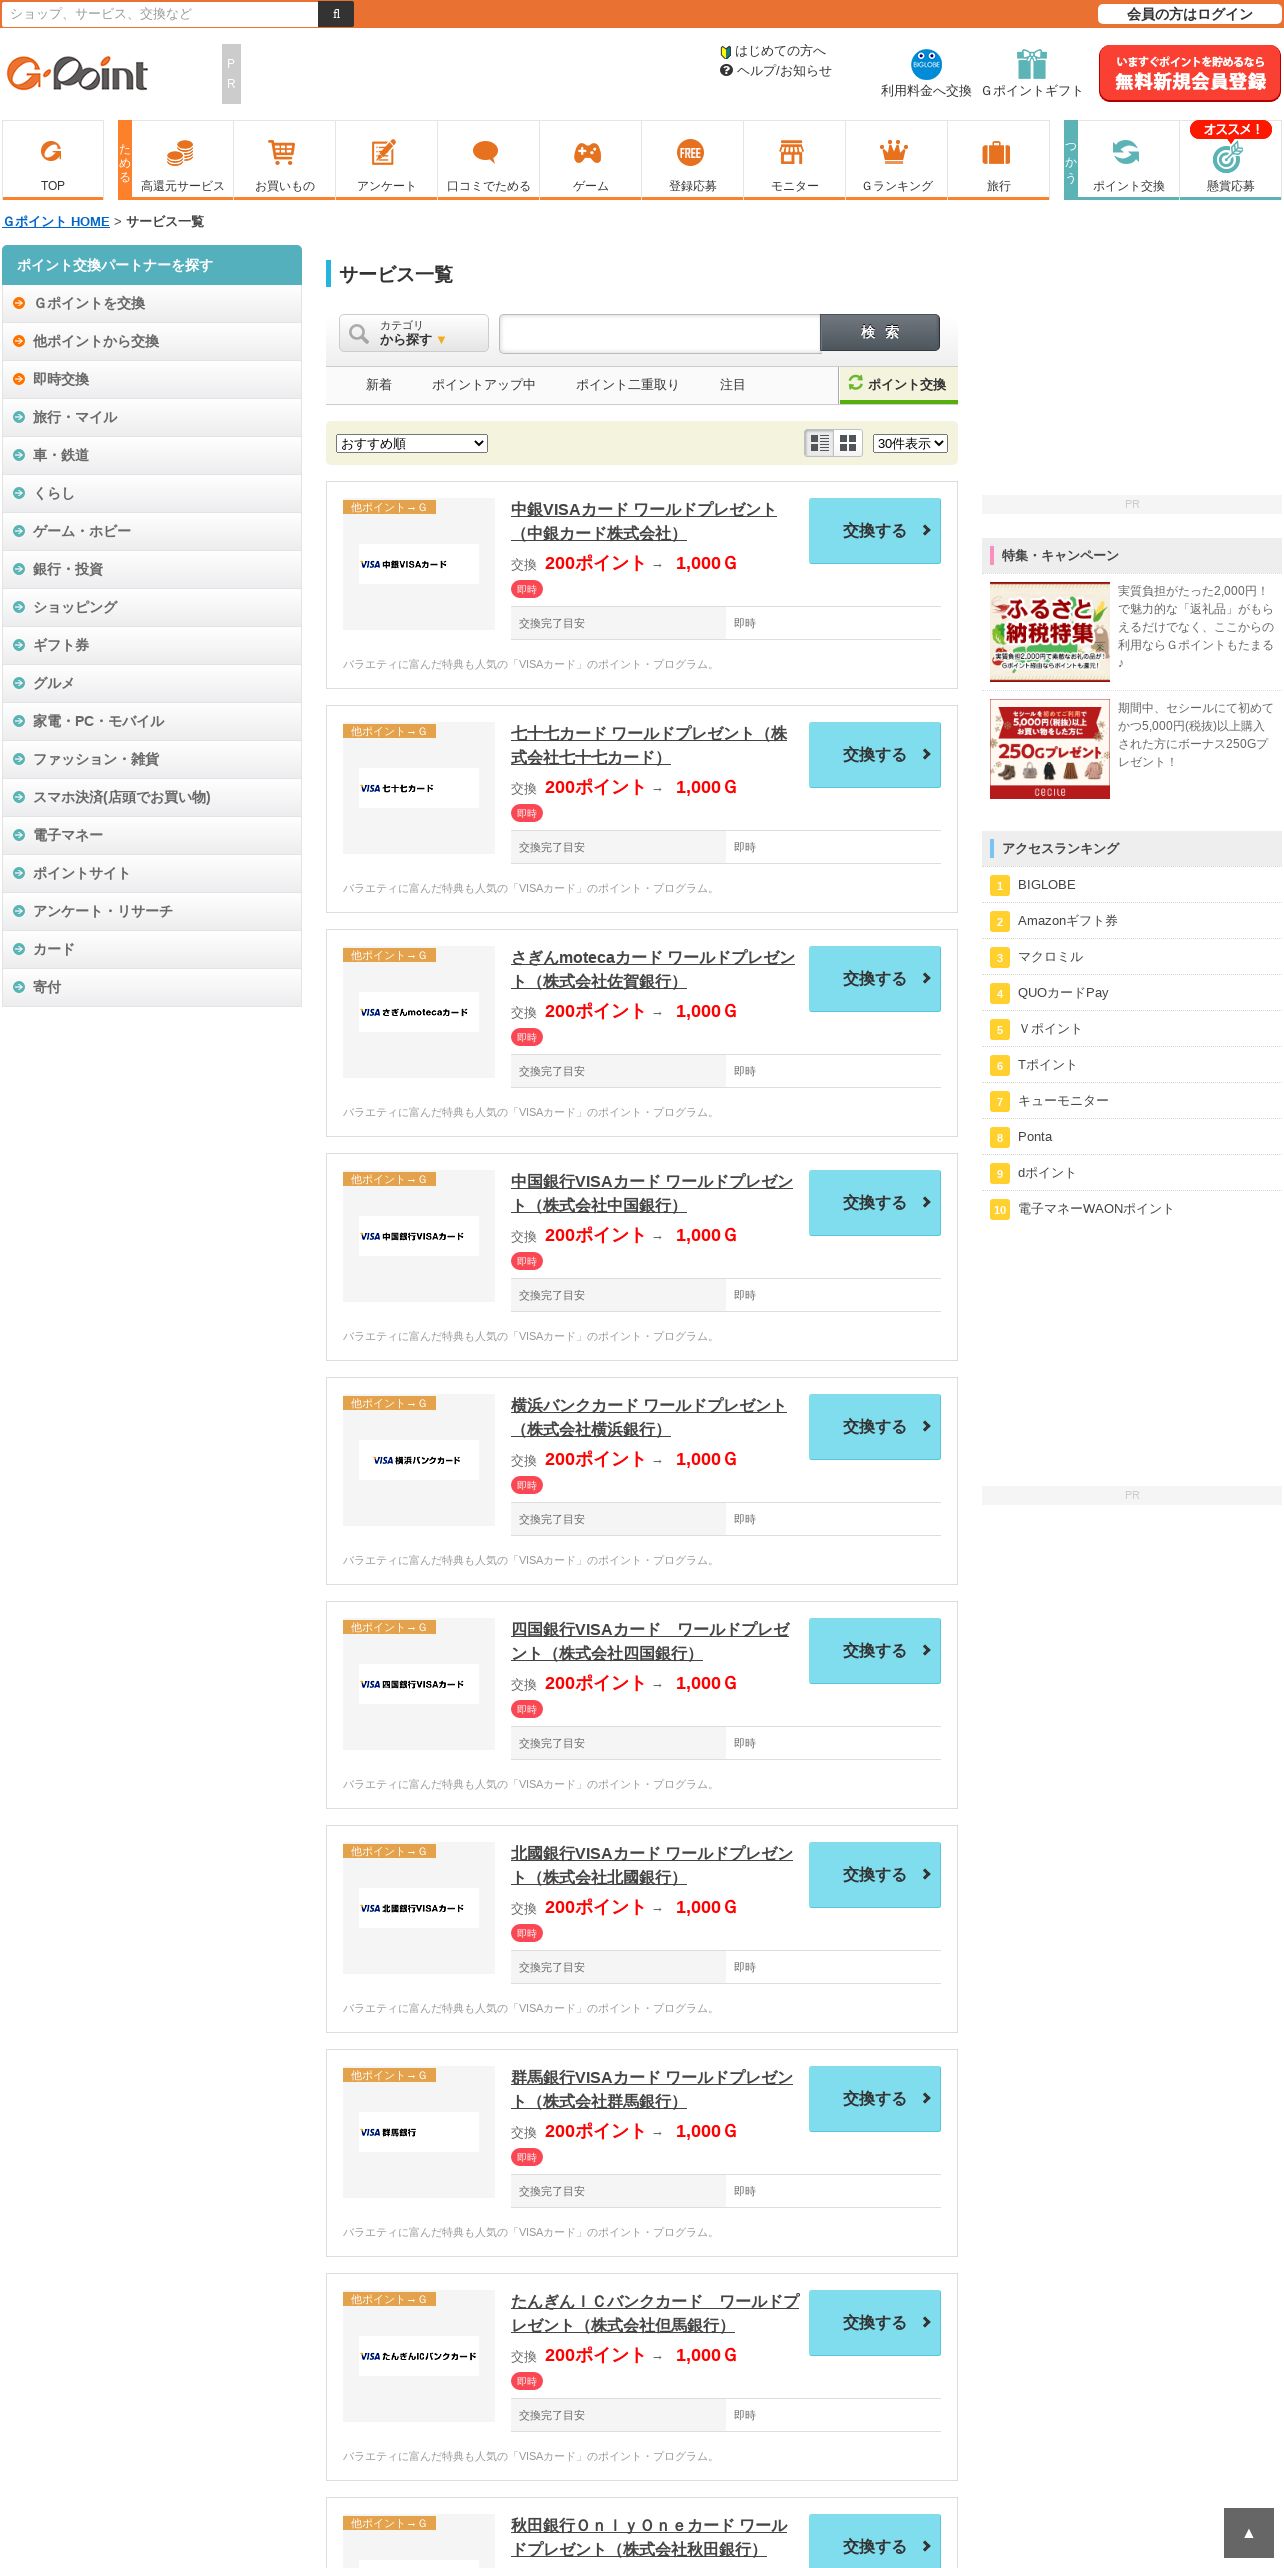This screenshot has height=2568, width=1284.
Task: Click 交換する for 中銀VISAカード
Action: click(875, 531)
